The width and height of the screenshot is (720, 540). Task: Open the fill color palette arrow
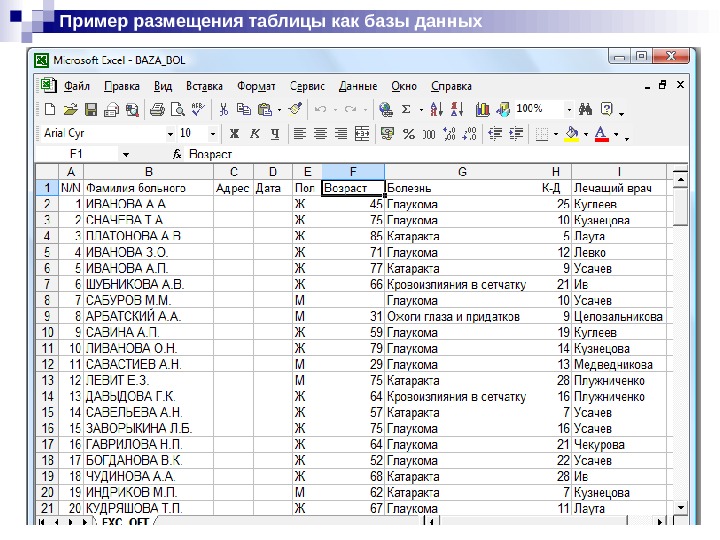pyautogui.click(x=586, y=134)
